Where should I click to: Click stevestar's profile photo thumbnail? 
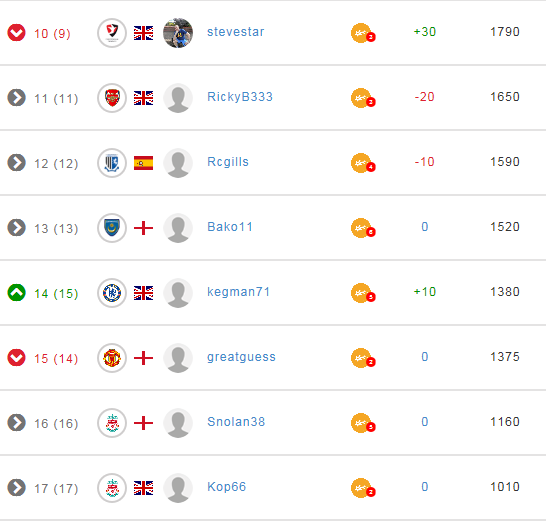coord(178,33)
